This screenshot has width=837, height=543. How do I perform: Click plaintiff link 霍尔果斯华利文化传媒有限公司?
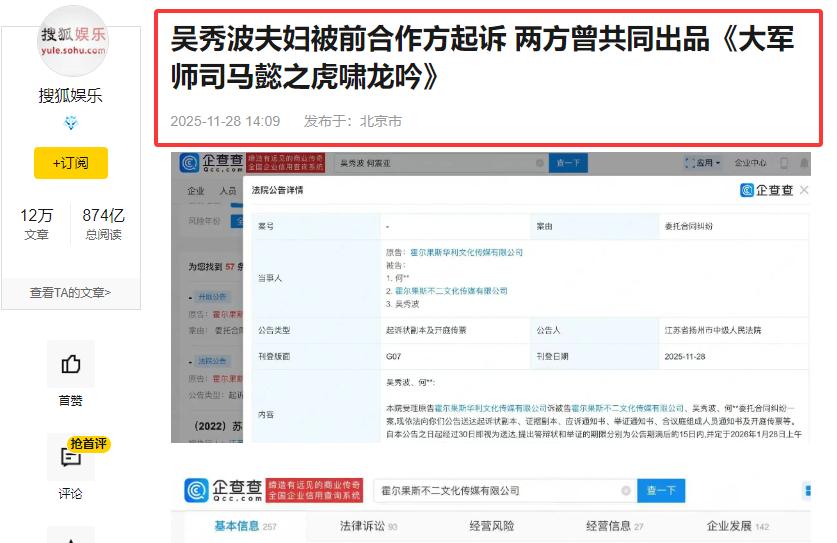coord(467,252)
